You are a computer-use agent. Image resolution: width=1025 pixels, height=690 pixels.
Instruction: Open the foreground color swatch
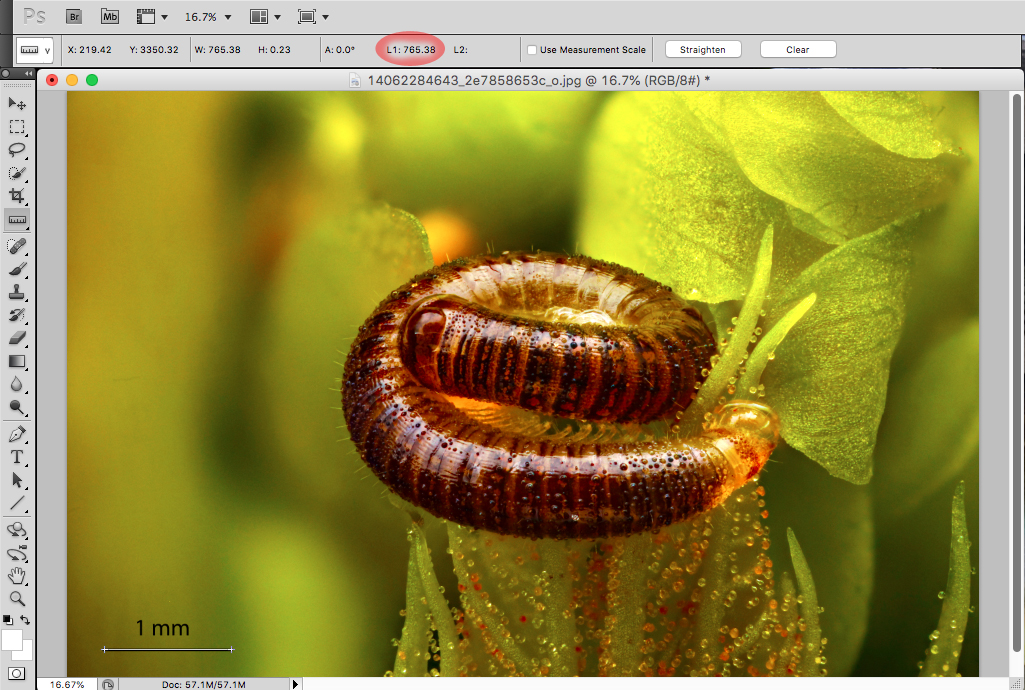12,639
